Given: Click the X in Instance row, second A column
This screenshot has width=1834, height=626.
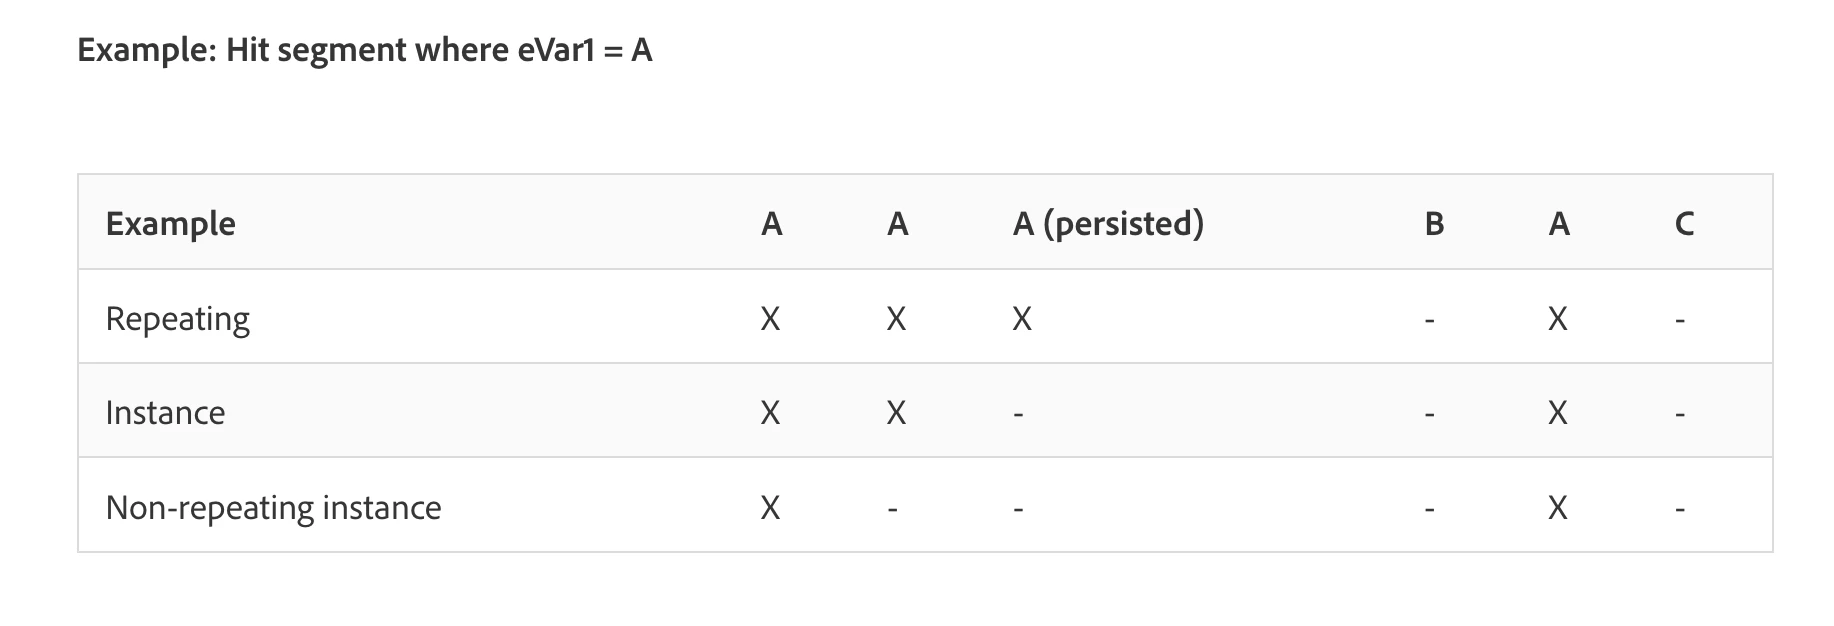Looking at the screenshot, I should (896, 413).
